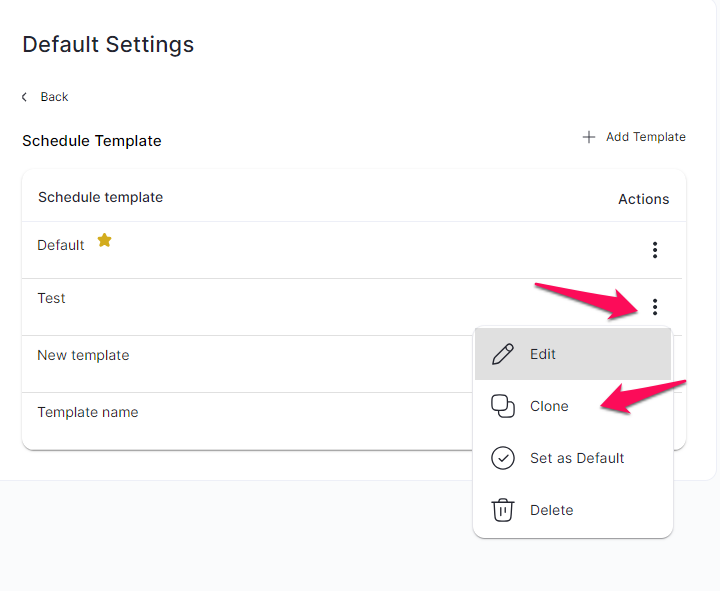Click the Actions column header
Screen dimensions: 720x591
click(x=643, y=199)
